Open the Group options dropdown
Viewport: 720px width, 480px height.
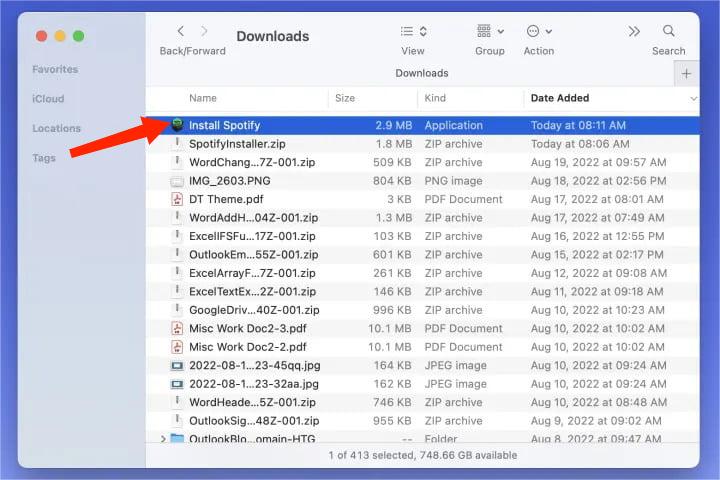click(x=490, y=31)
